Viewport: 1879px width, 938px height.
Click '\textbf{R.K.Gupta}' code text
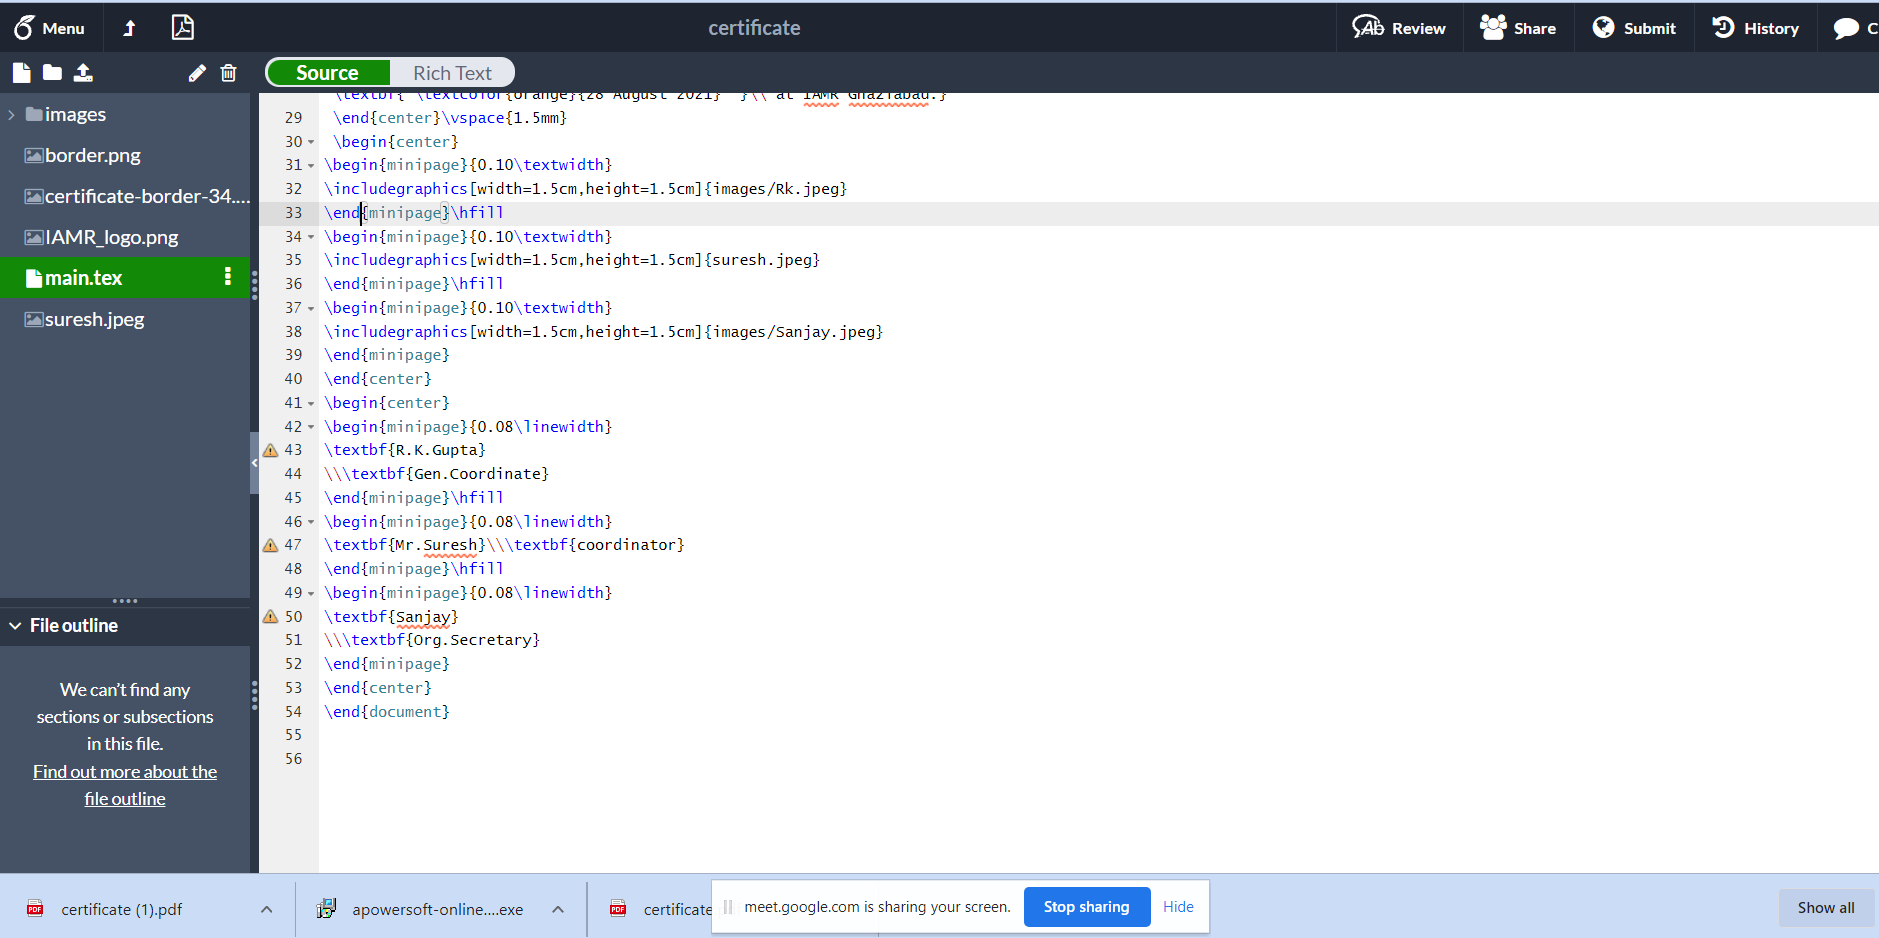(405, 450)
